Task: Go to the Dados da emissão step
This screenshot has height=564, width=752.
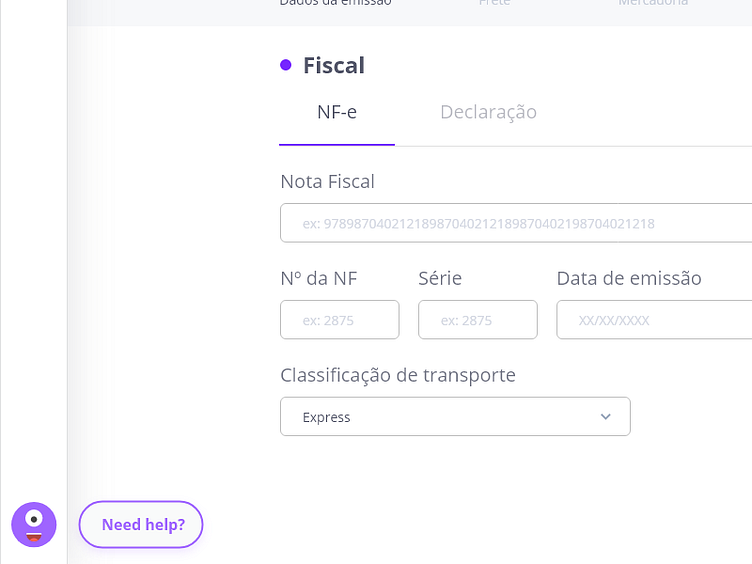Action: (335, 3)
